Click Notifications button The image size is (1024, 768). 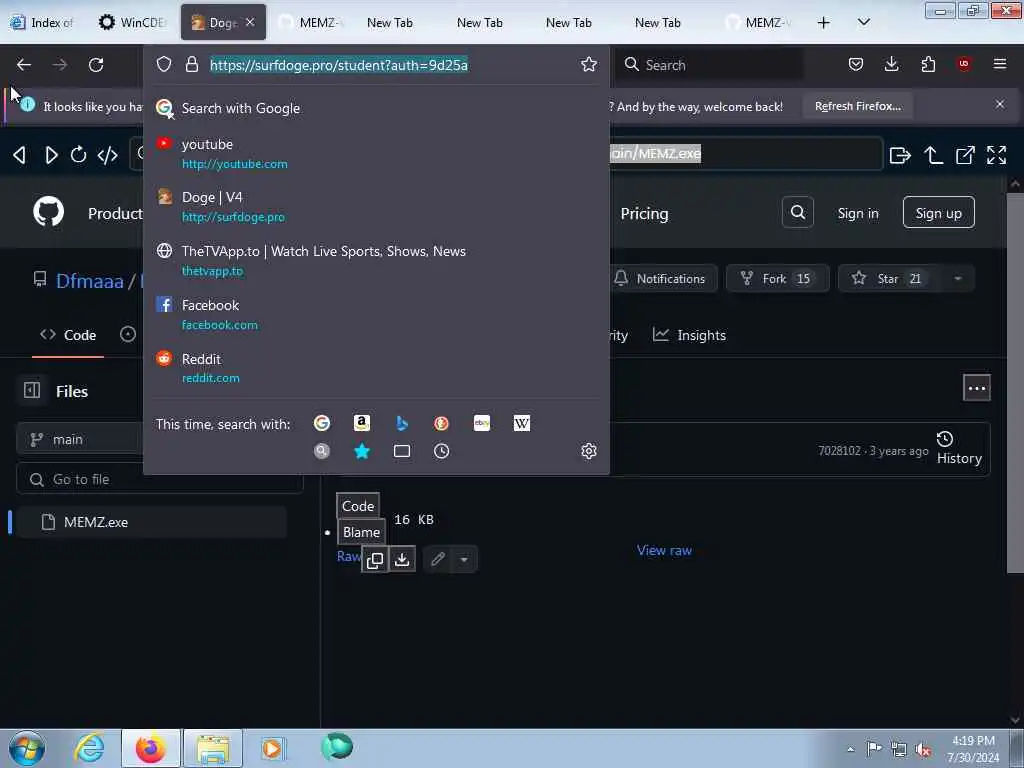pyautogui.click(x=661, y=279)
